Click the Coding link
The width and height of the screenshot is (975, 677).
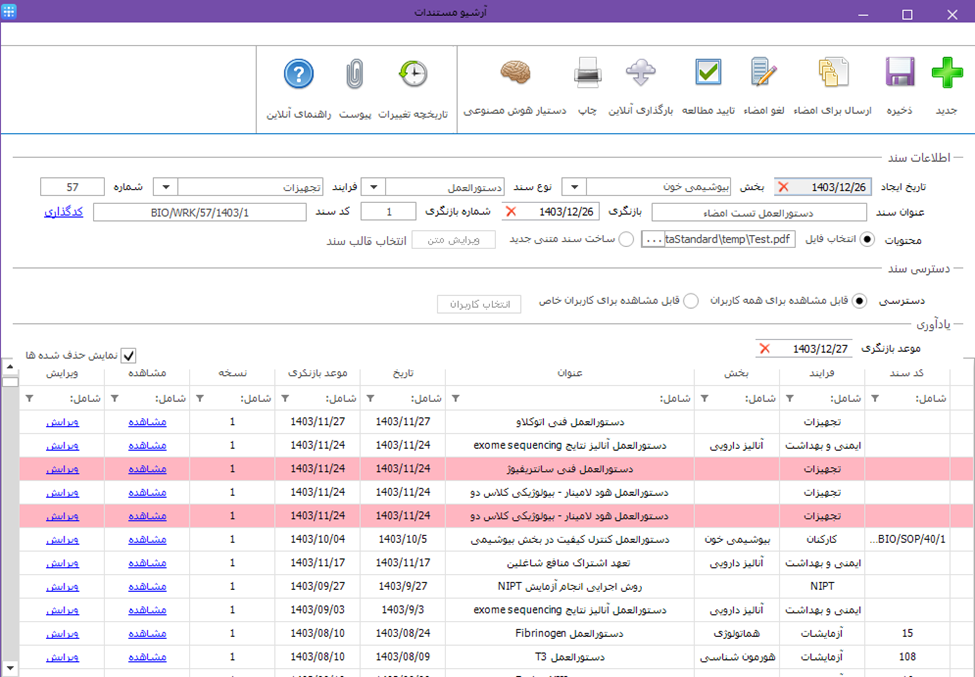63,212
